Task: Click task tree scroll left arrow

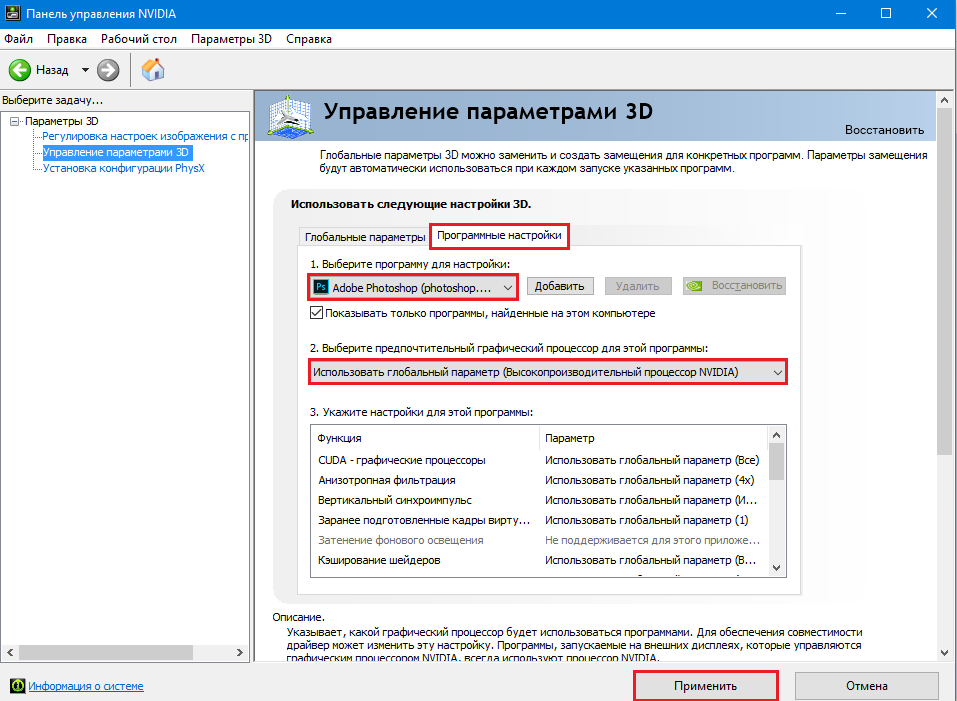Action: [x=10, y=652]
